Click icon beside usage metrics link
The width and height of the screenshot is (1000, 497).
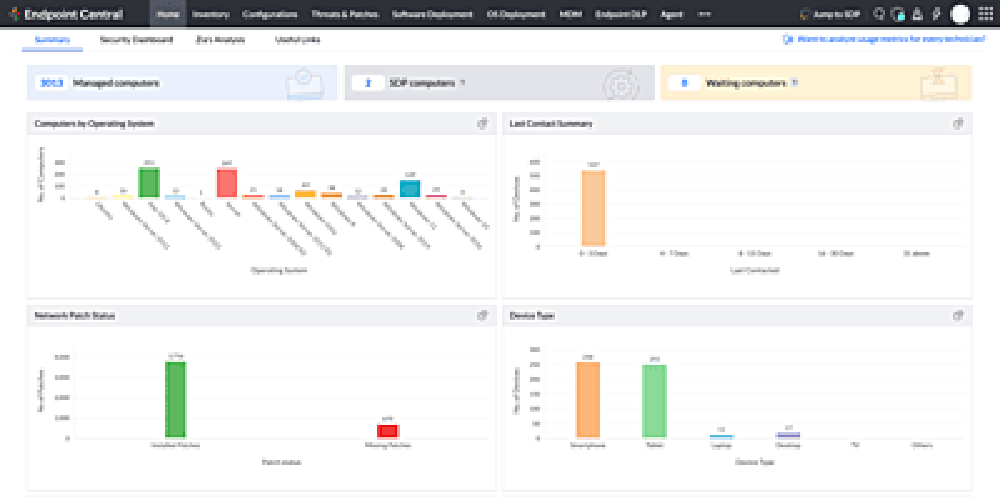788,40
